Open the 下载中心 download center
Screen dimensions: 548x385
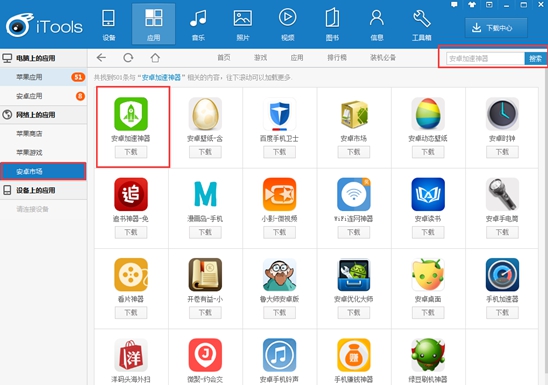pos(496,28)
